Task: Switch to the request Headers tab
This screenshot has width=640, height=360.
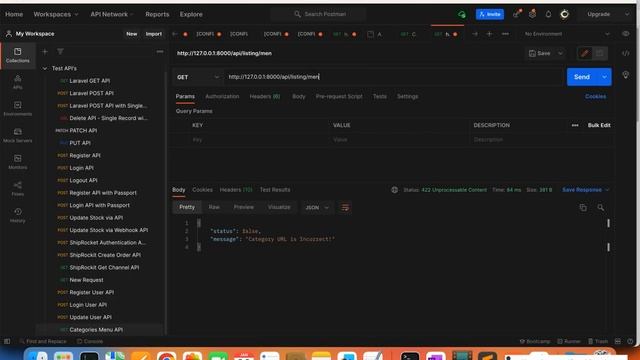Action: tap(264, 96)
